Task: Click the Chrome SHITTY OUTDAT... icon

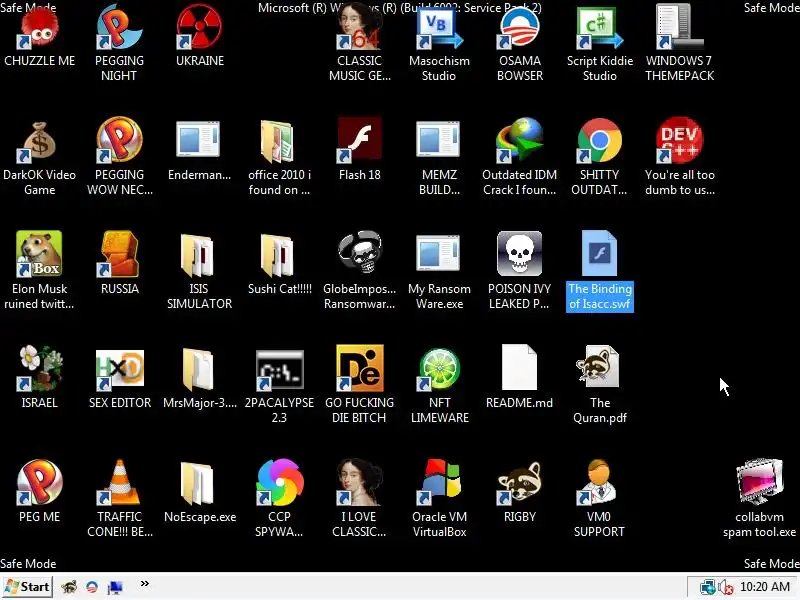Action: [x=600, y=140]
